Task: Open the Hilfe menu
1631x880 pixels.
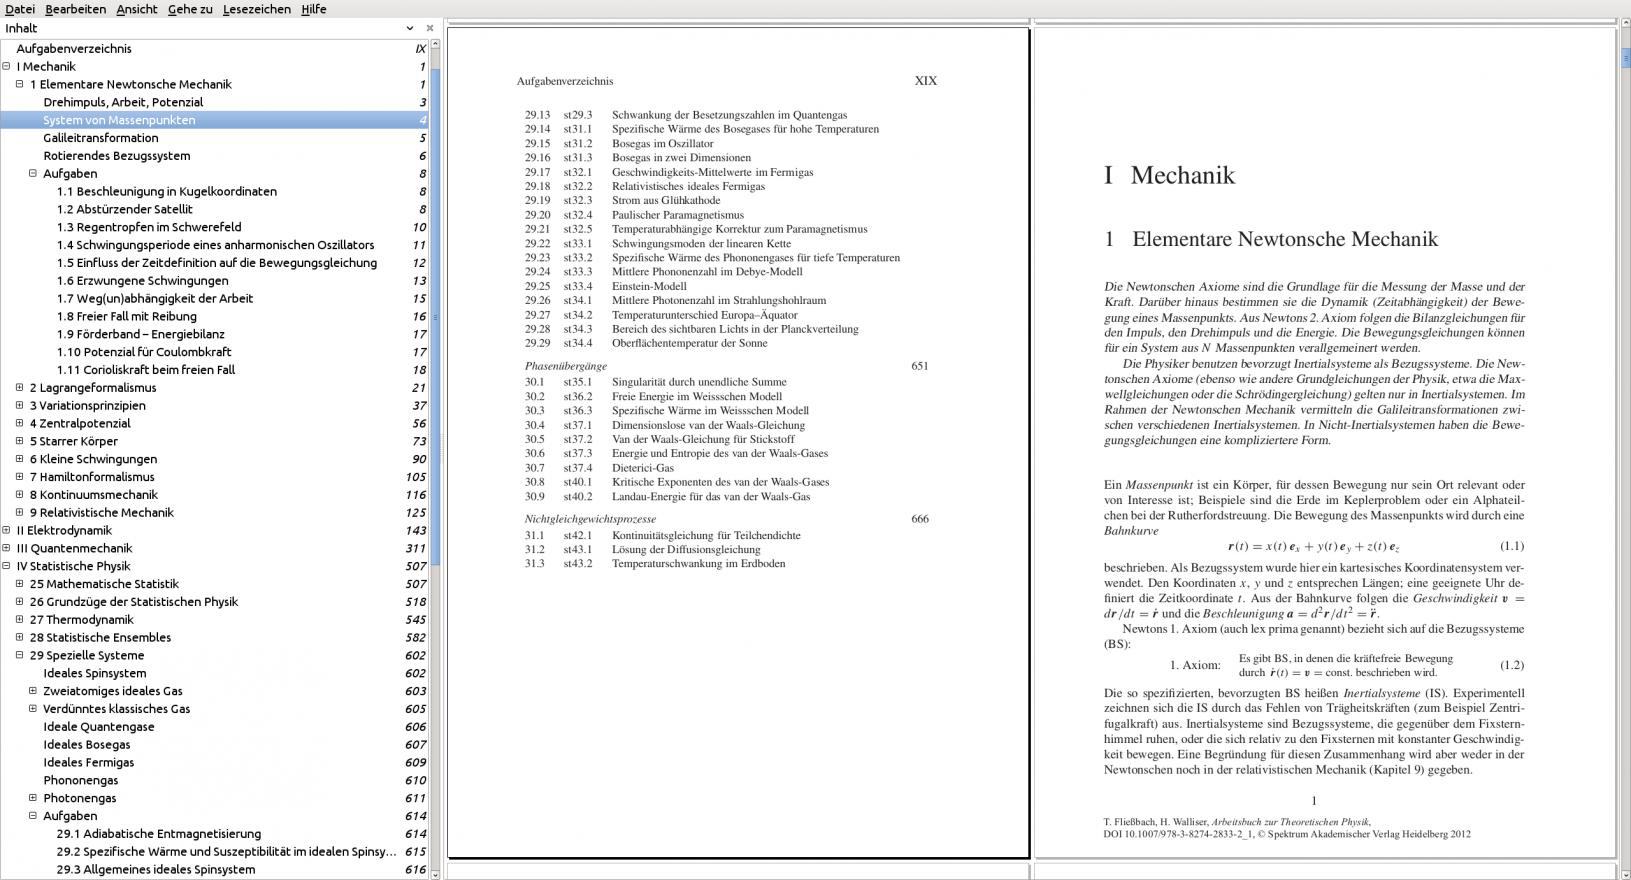Action: pos(314,9)
